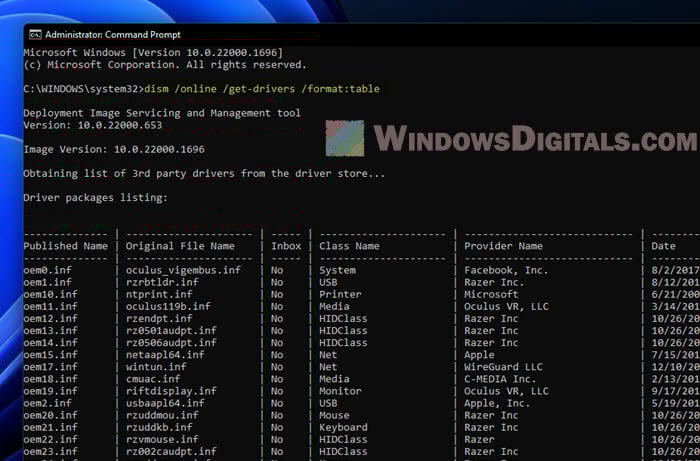Click the 'Microsoft' provider in the ntprint.inf row

coord(491,294)
